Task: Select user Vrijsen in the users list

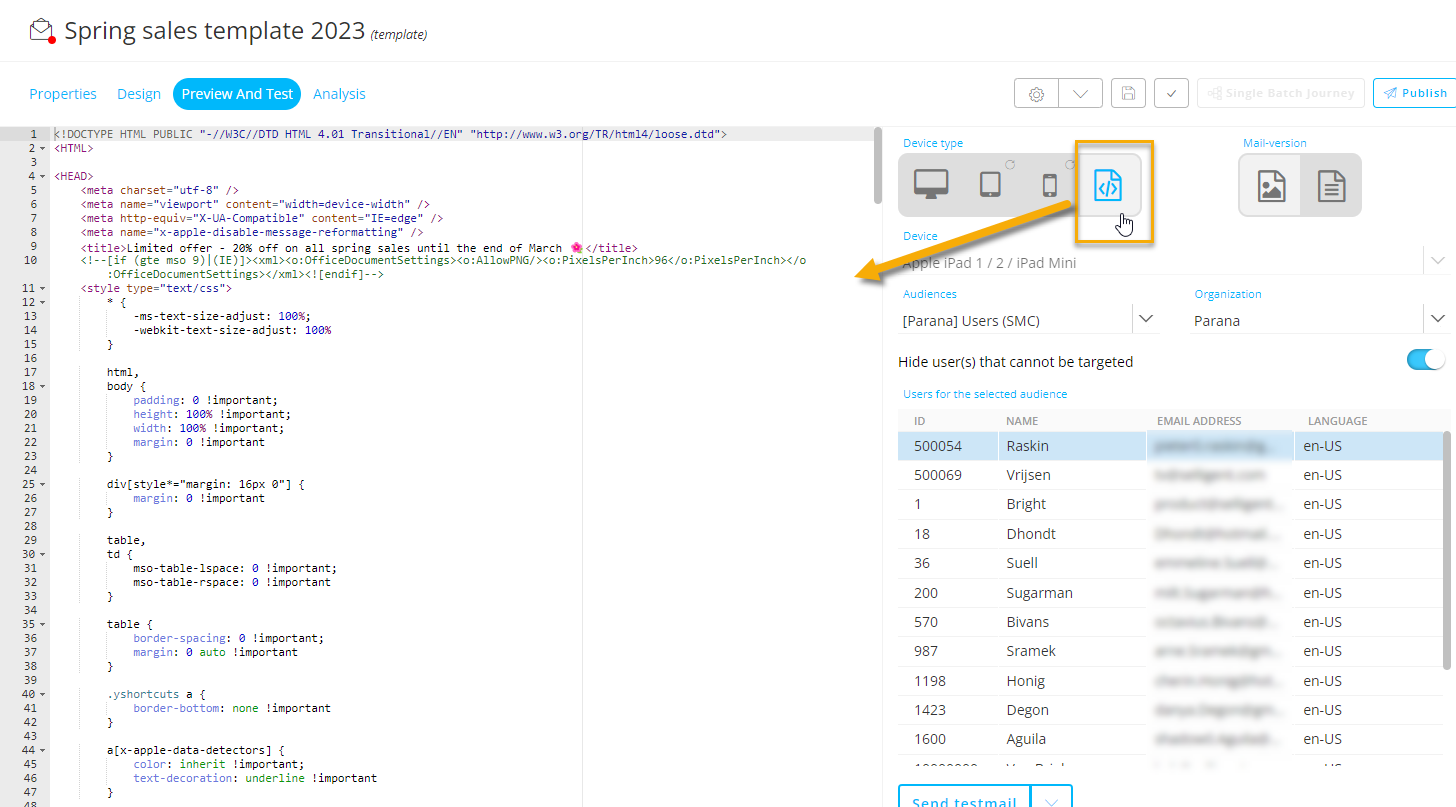Action: (x=1034, y=475)
